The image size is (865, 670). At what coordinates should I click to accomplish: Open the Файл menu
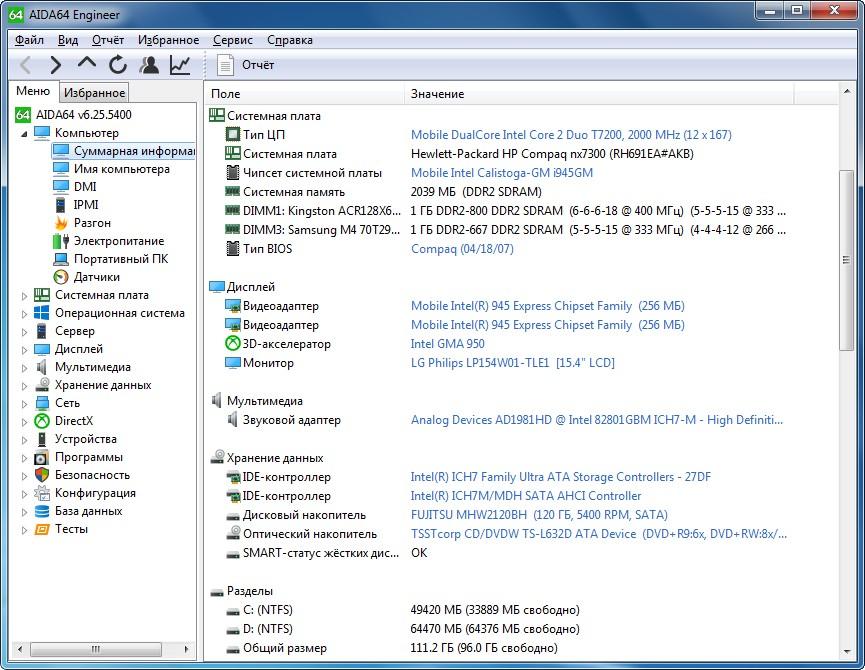[29, 40]
